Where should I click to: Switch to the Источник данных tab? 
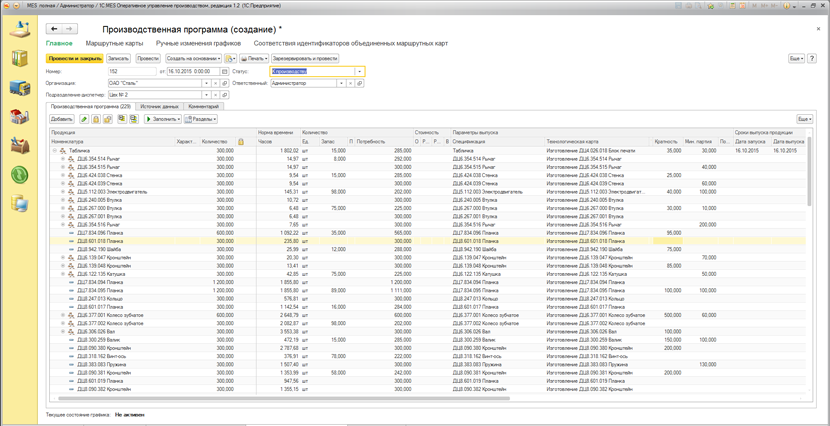pyautogui.click(x=159, y=106)
